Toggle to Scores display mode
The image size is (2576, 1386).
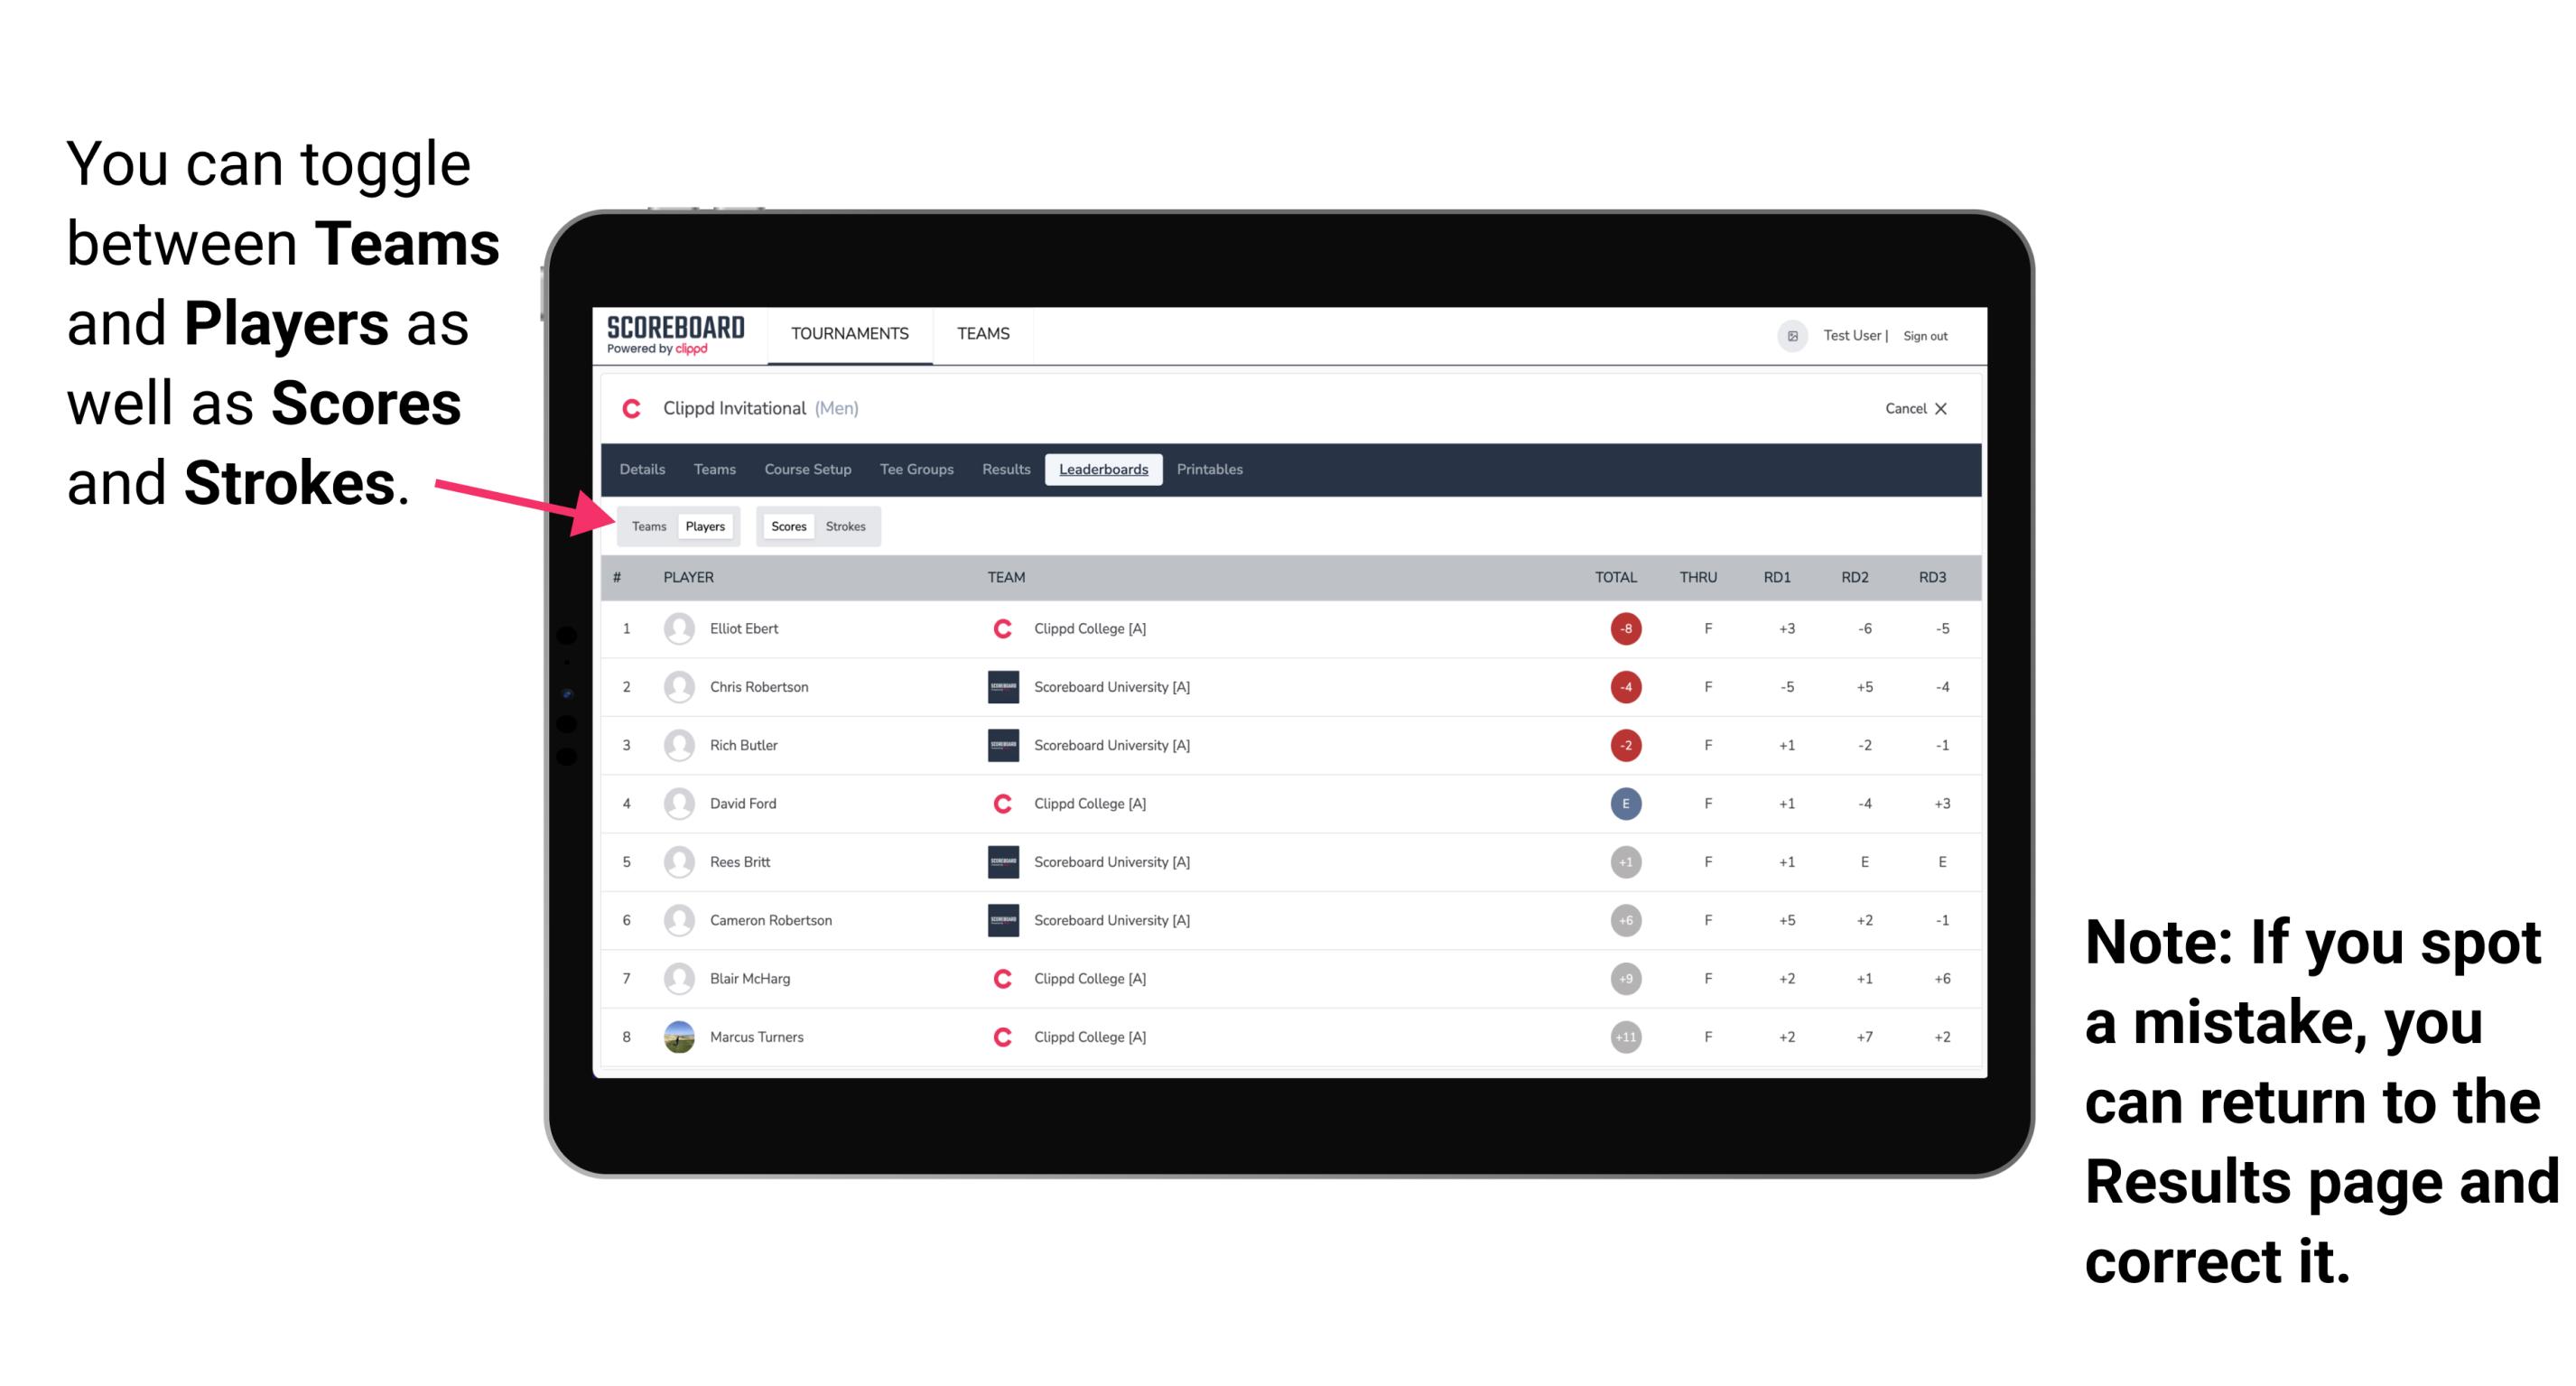(785, 526)
